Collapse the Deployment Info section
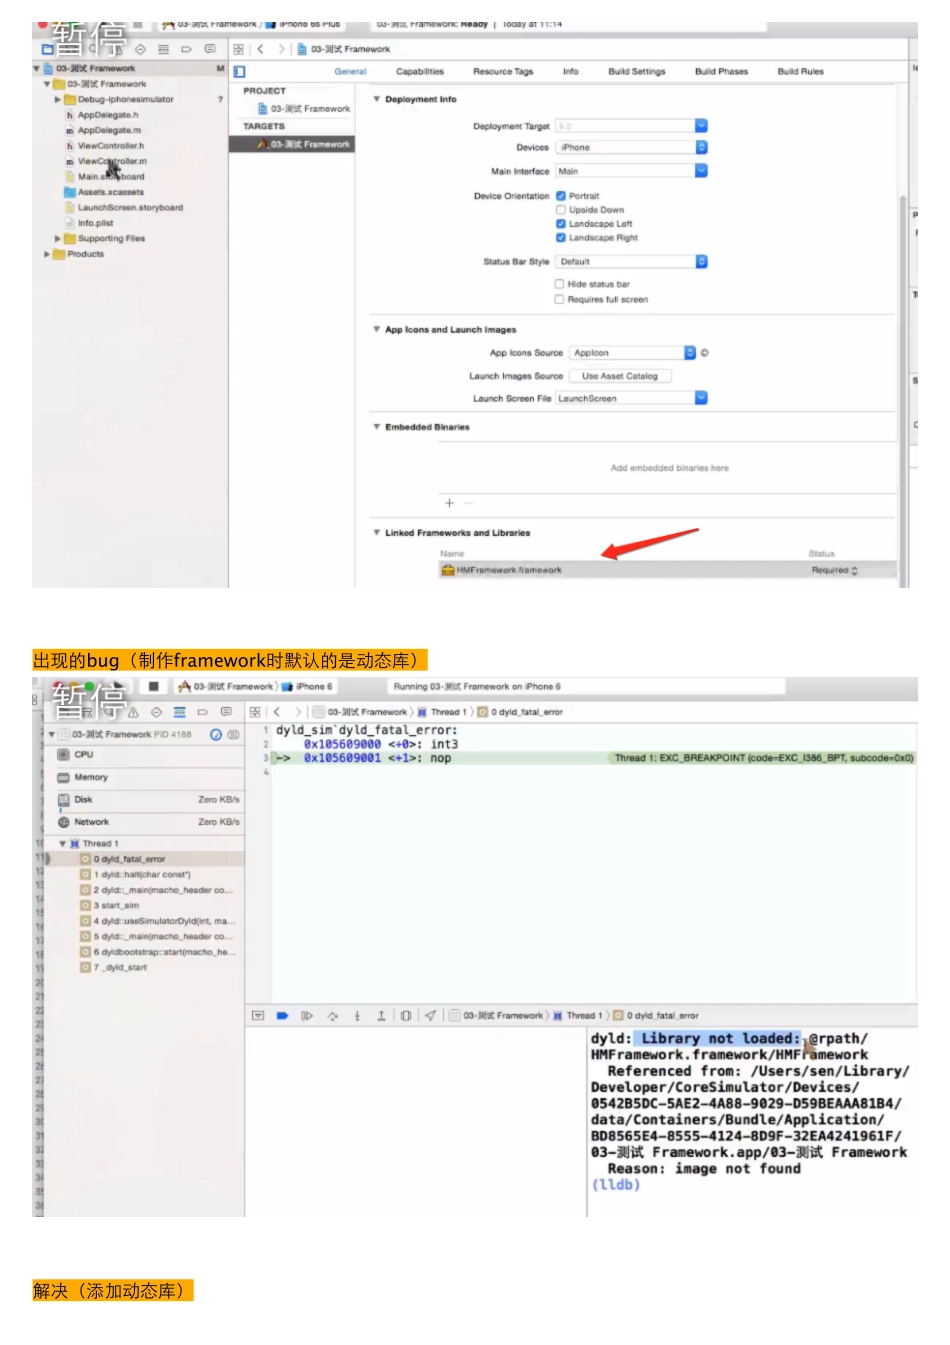Screen dimensions: 950x1345 [x=376, y=99]
